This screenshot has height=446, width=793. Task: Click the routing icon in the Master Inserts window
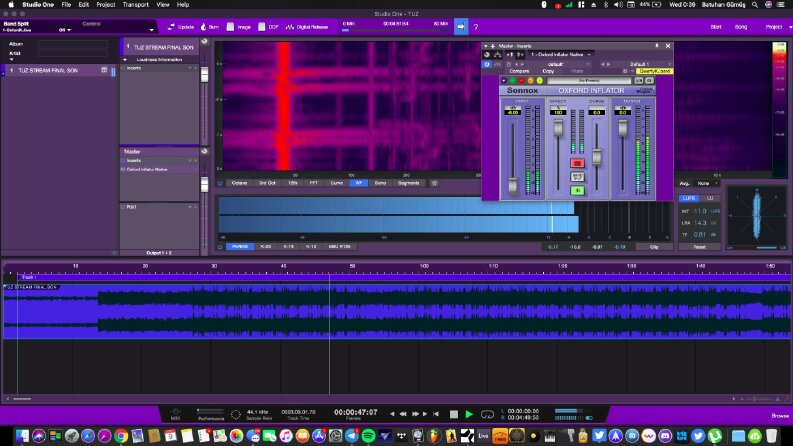pyautogui.click(x=498, y=55)
